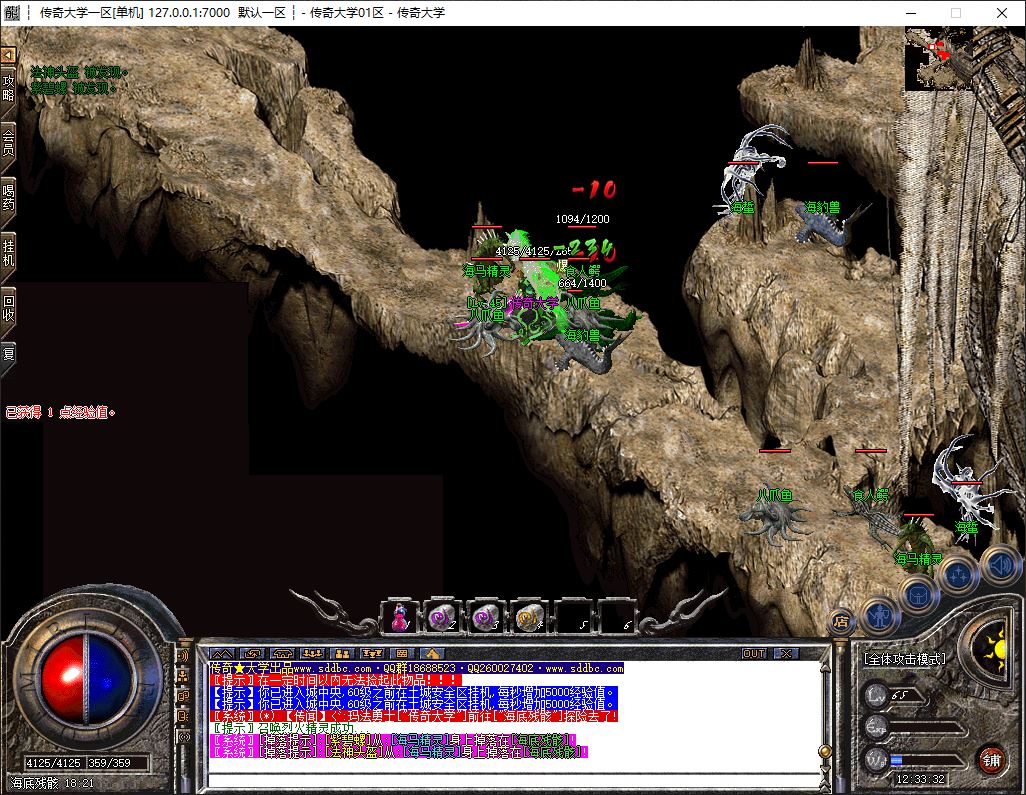Open the character equipment round button
The height and width of the screenshot is (795, 1026).
(880, 614)
